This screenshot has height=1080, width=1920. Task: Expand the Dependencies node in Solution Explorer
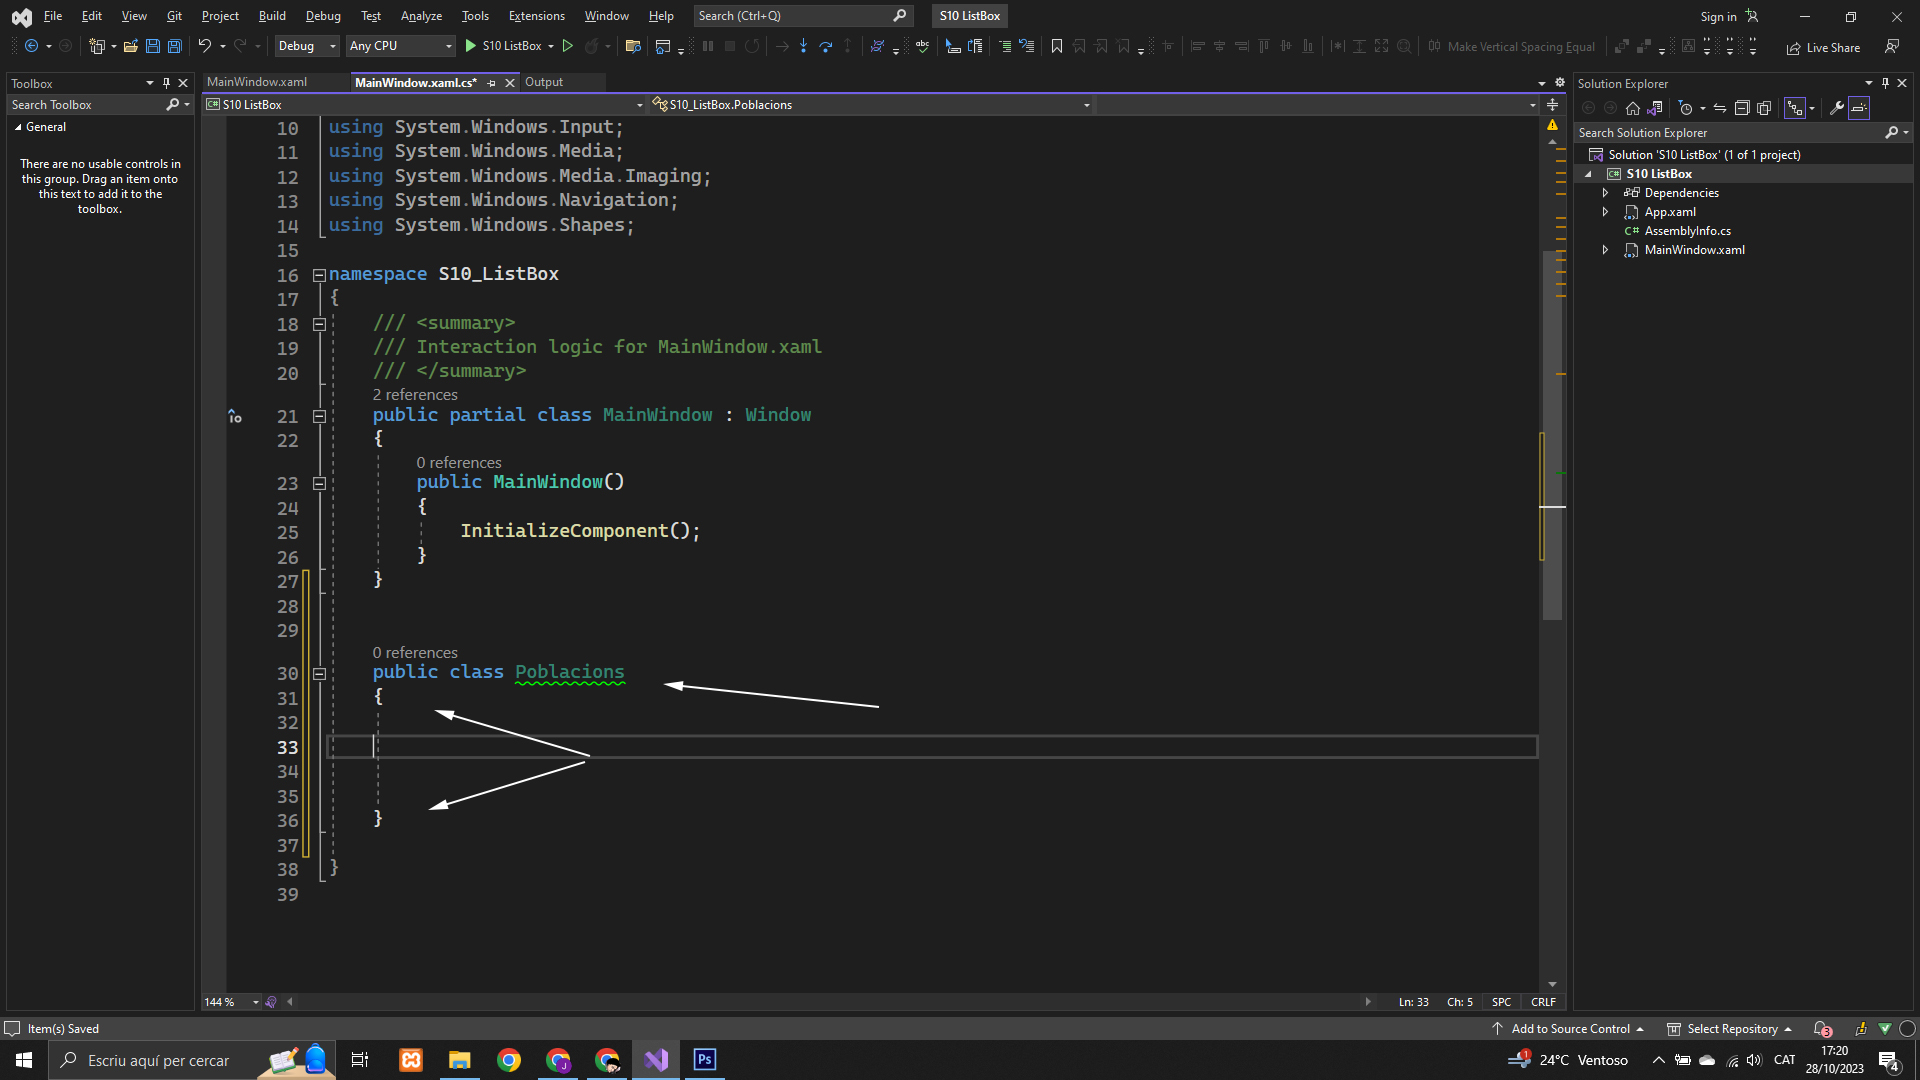1605,193
